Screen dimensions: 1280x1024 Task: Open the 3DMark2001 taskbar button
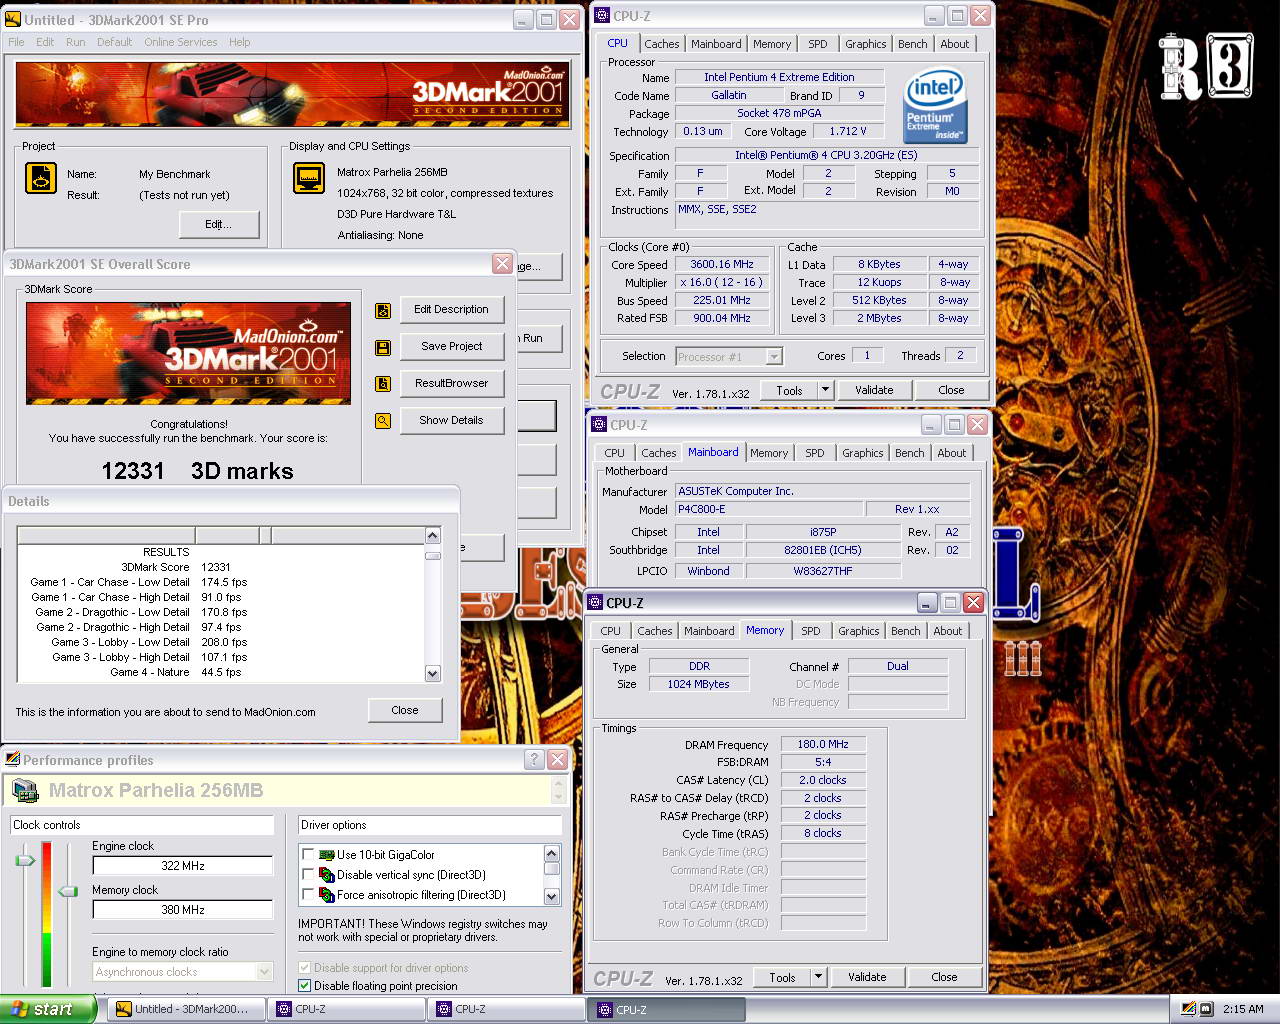[187, 1009]
